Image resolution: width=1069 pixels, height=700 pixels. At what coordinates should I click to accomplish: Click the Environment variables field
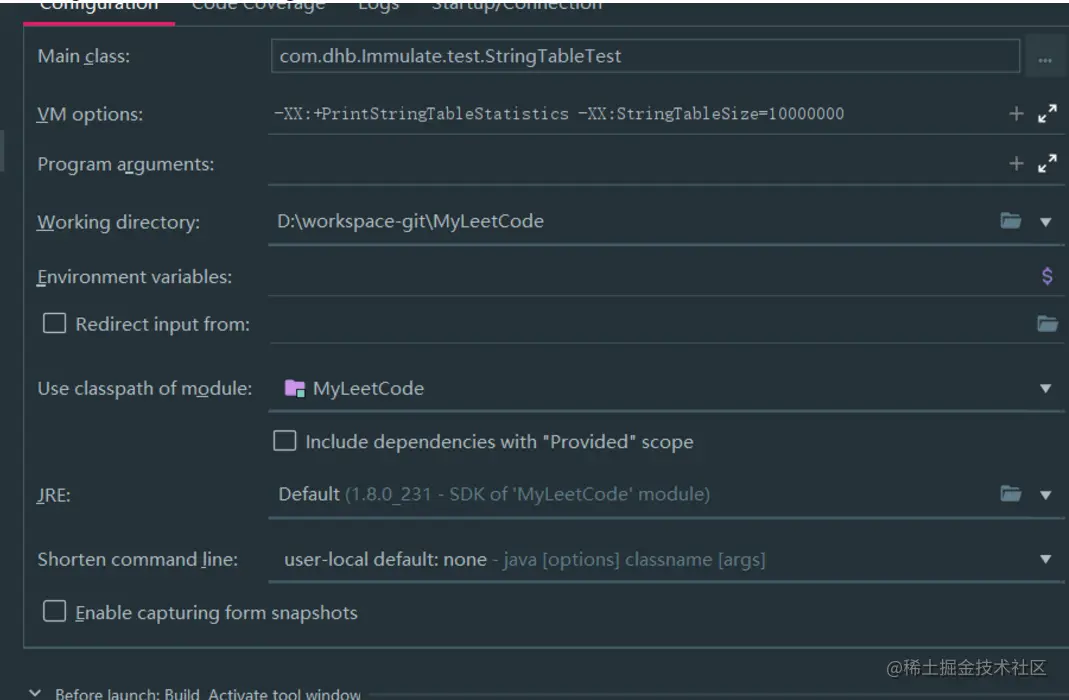[x=651, y=276]
